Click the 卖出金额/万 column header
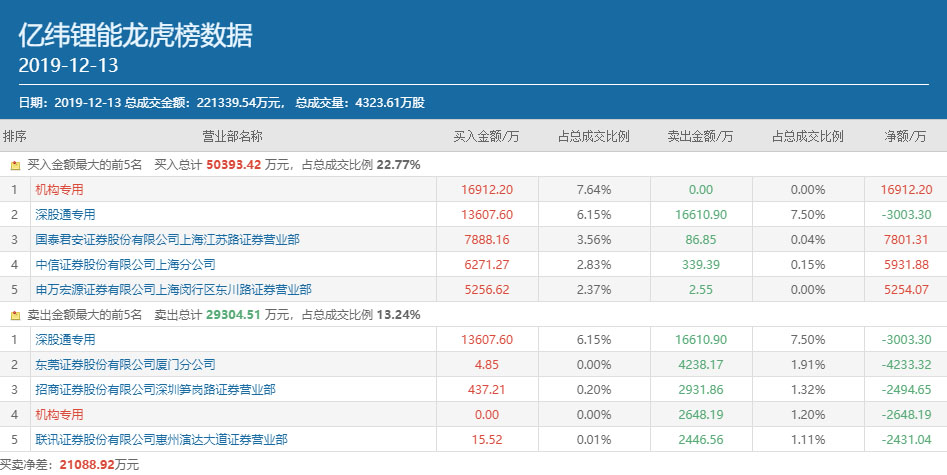 (700, 136)
